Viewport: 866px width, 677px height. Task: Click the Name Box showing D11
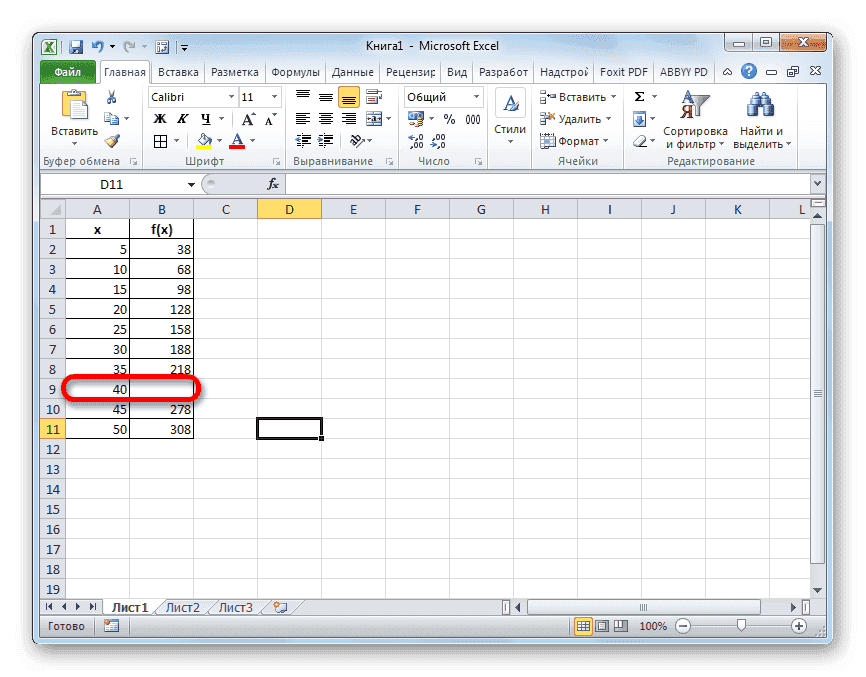[x=113, y=183]
